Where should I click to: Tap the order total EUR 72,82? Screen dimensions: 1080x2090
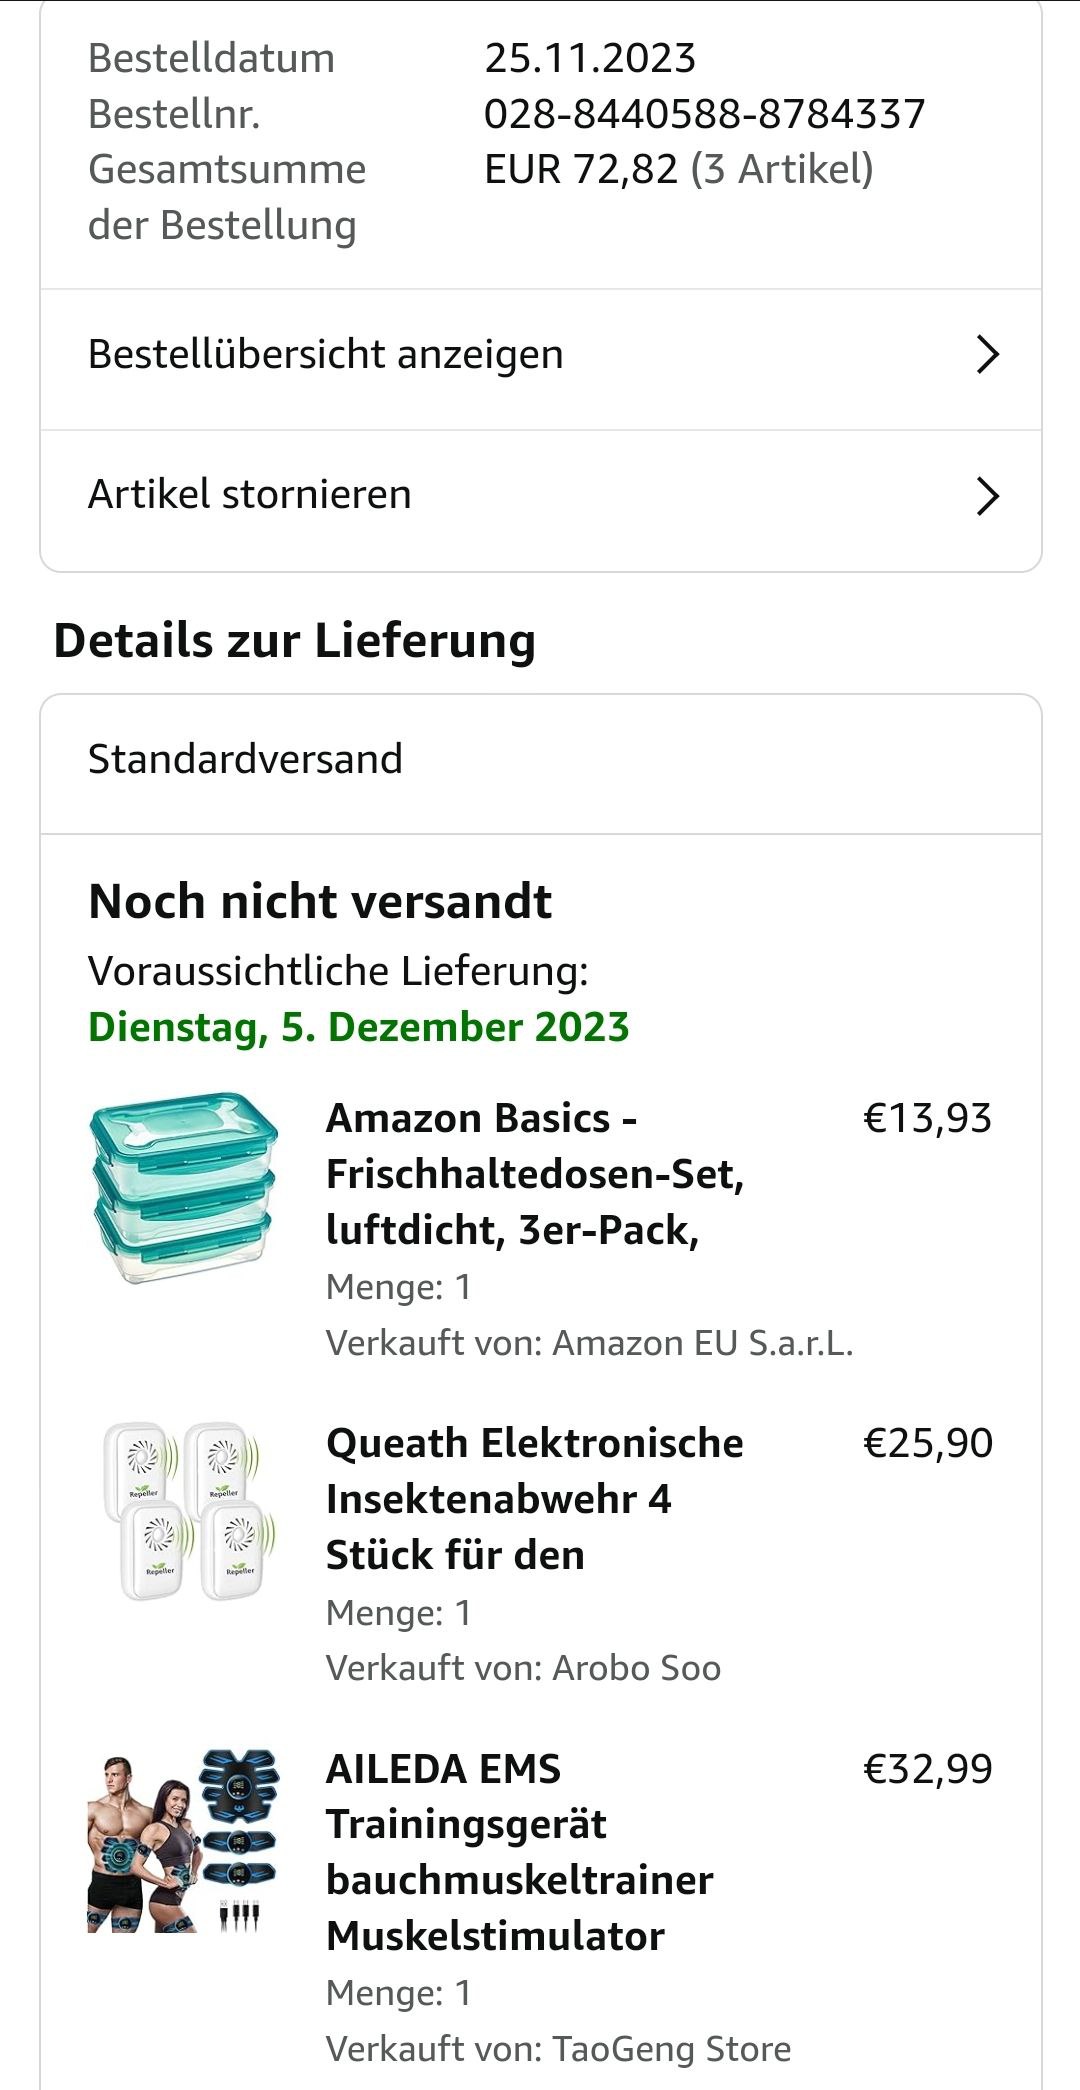tap(581, 169)
